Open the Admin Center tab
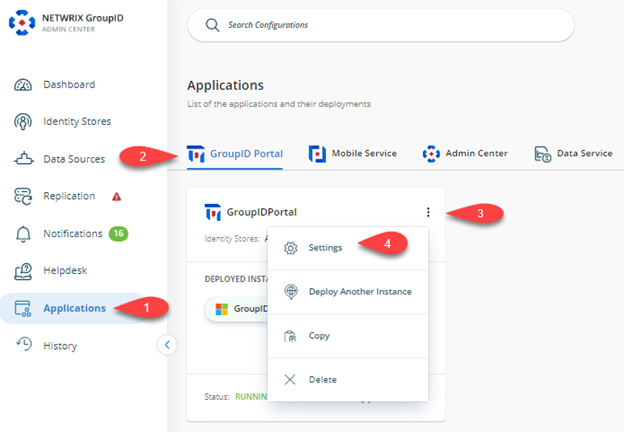The width and height of the screenshot is (624, 432). 465,154
